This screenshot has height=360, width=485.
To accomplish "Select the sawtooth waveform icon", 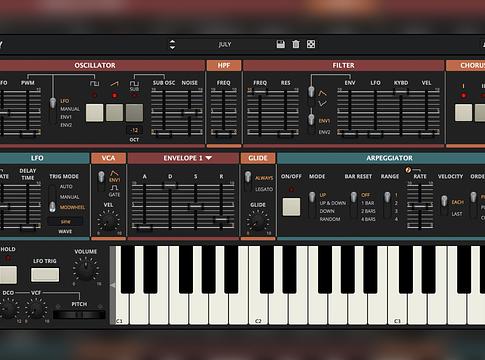I will (x=114, y=84).
